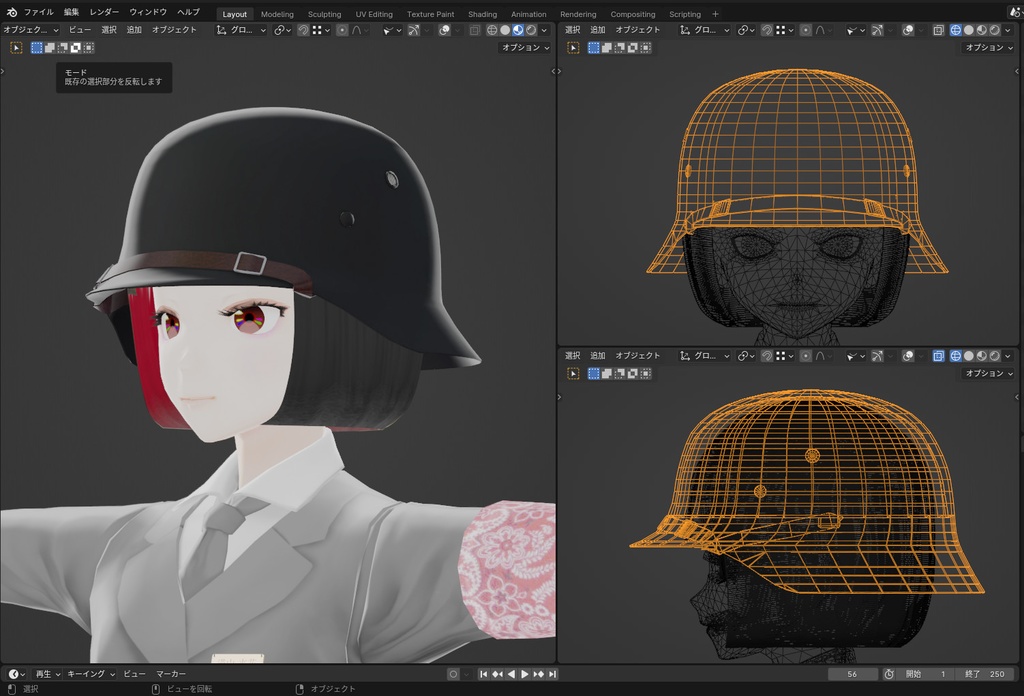
Task: Toggle proportional editing in the left viewport
Action: coord(342,30)
